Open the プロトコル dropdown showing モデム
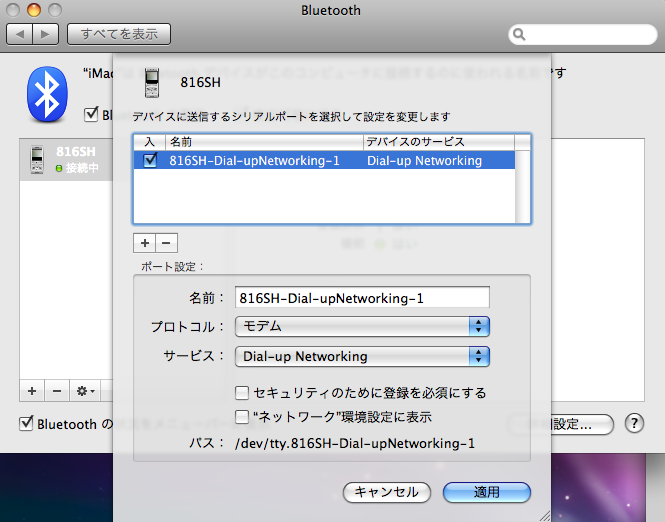This screenshot has width=665, height=522. tap(362, 326)
